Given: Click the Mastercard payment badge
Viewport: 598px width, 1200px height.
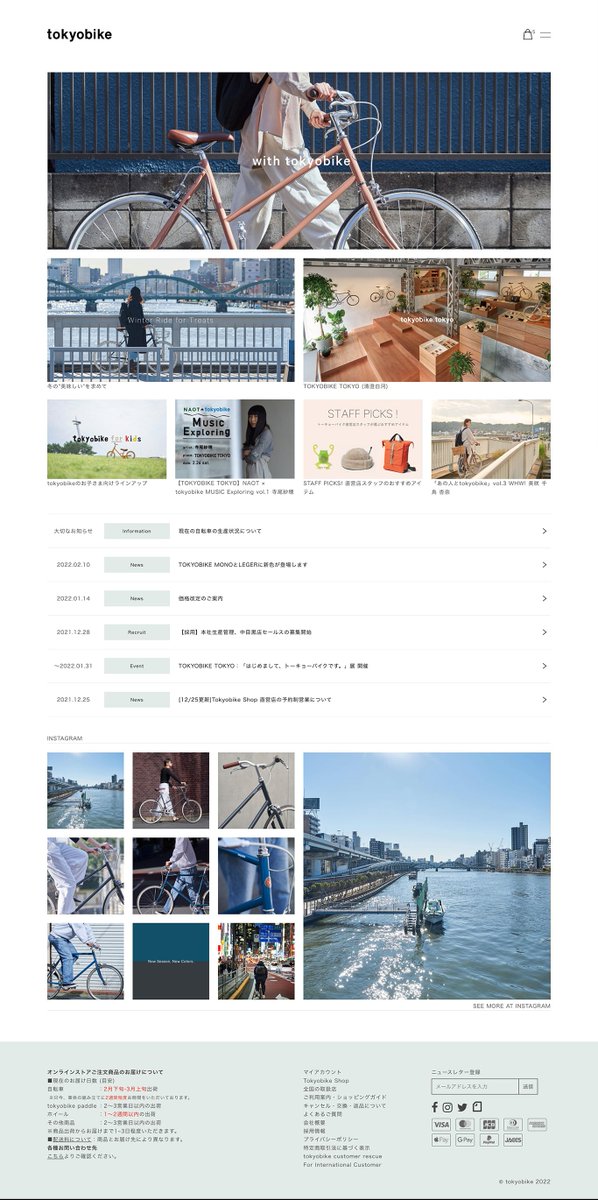Looking at the screenshot, I should point(465,1124).
